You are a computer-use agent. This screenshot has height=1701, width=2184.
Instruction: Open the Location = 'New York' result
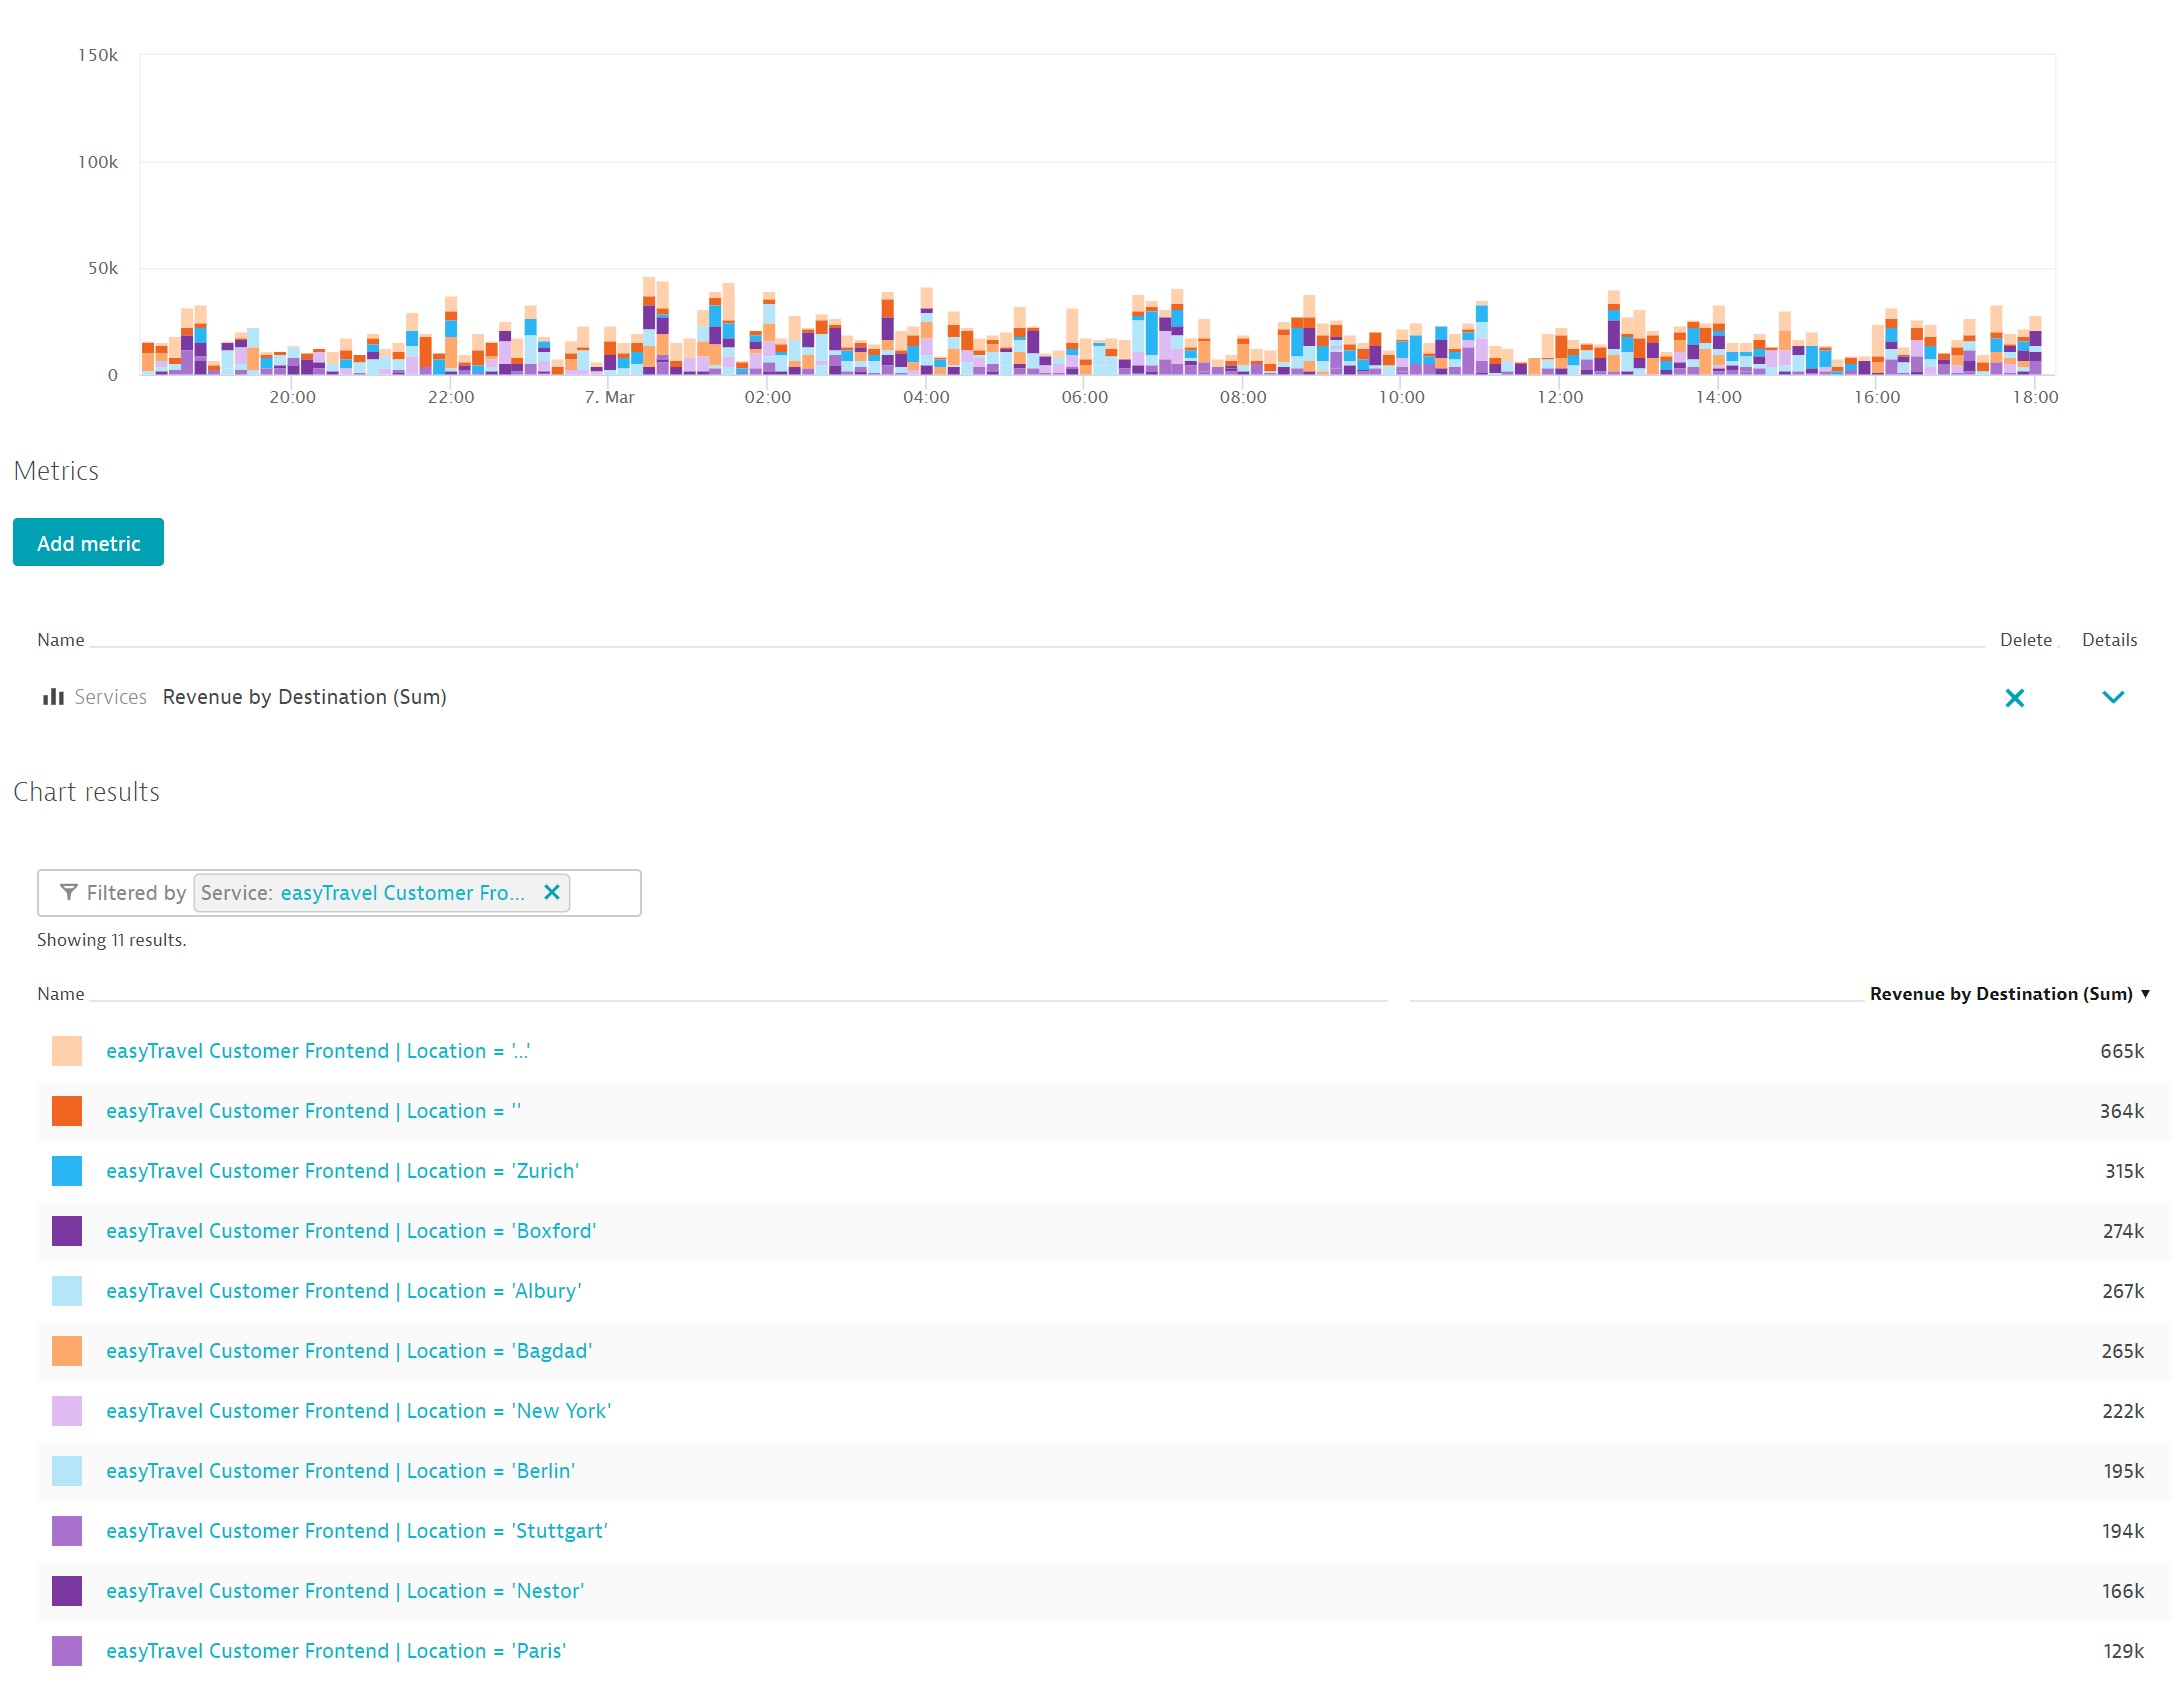click(x=358, y=1411)
